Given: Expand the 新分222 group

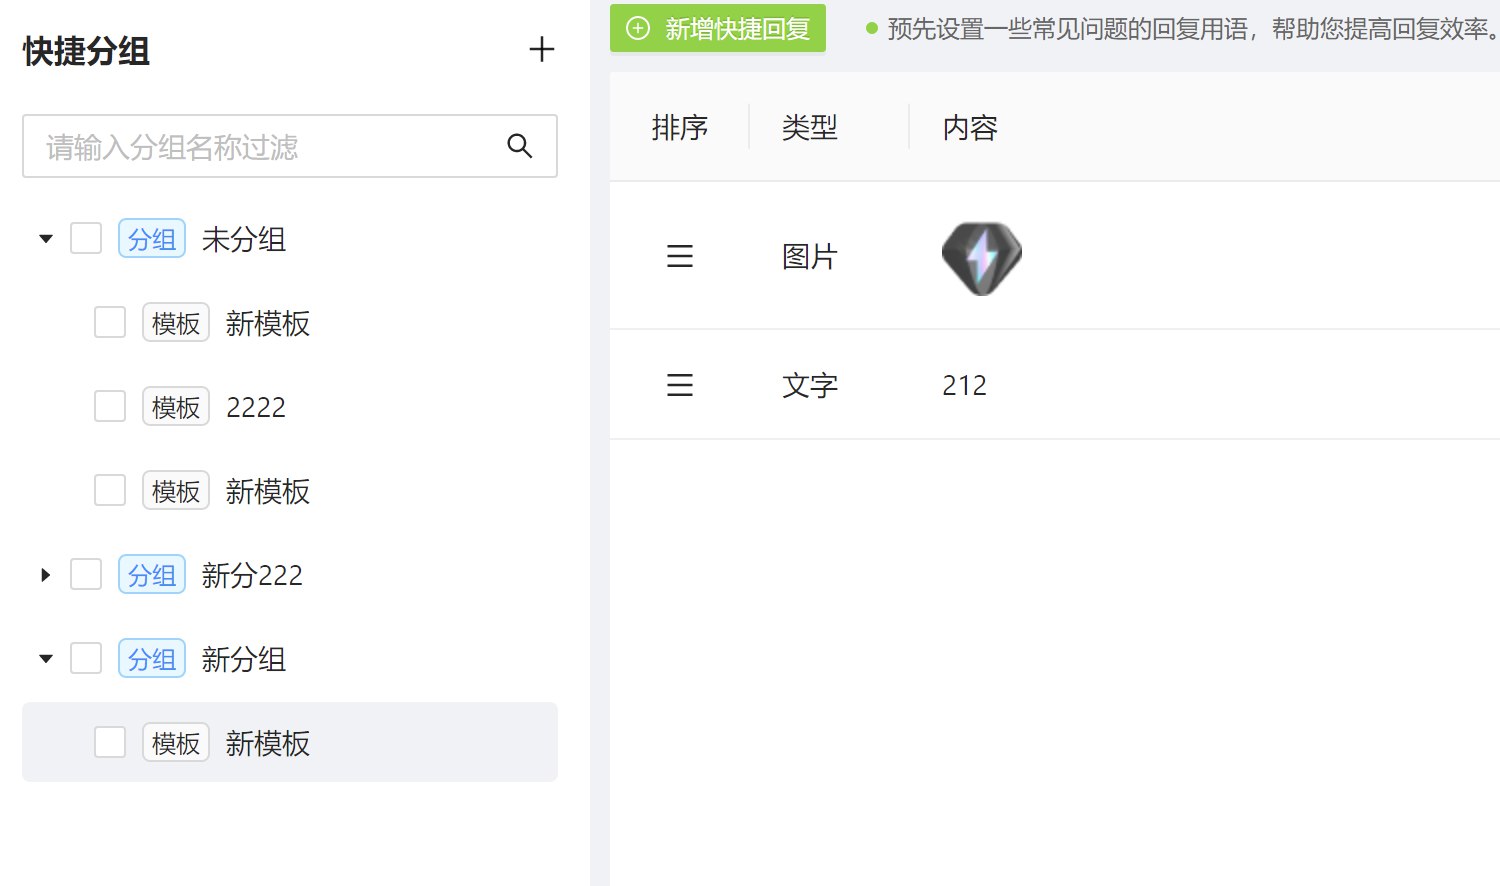Looking at the screenshot, I should click(x=46, y=575).
